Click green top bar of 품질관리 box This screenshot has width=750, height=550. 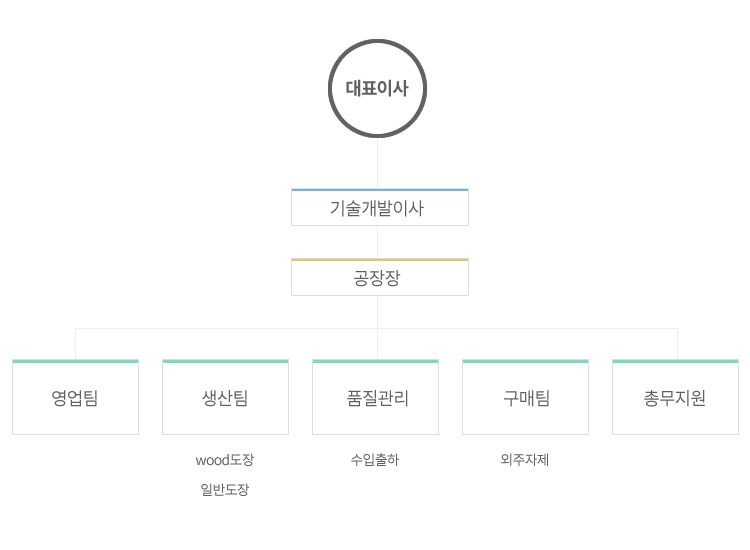coord(375,361)
